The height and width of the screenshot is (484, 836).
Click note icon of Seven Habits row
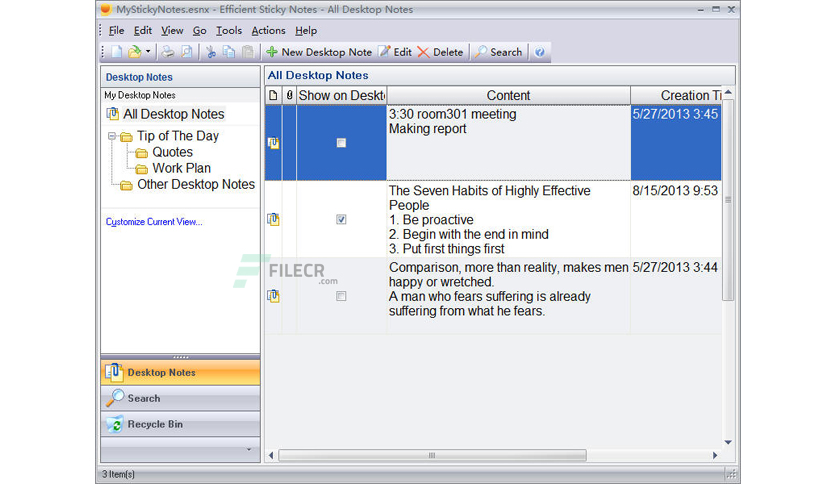274,219
